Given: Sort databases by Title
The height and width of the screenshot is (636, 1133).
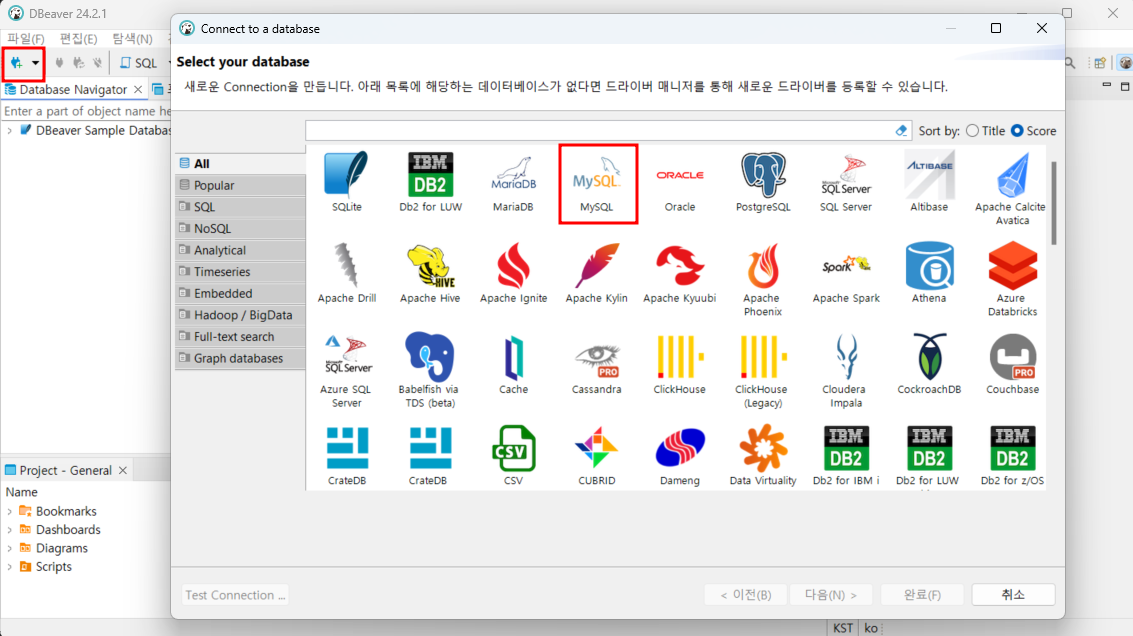Looking at the screenshot, I should [x=986, y=131].
